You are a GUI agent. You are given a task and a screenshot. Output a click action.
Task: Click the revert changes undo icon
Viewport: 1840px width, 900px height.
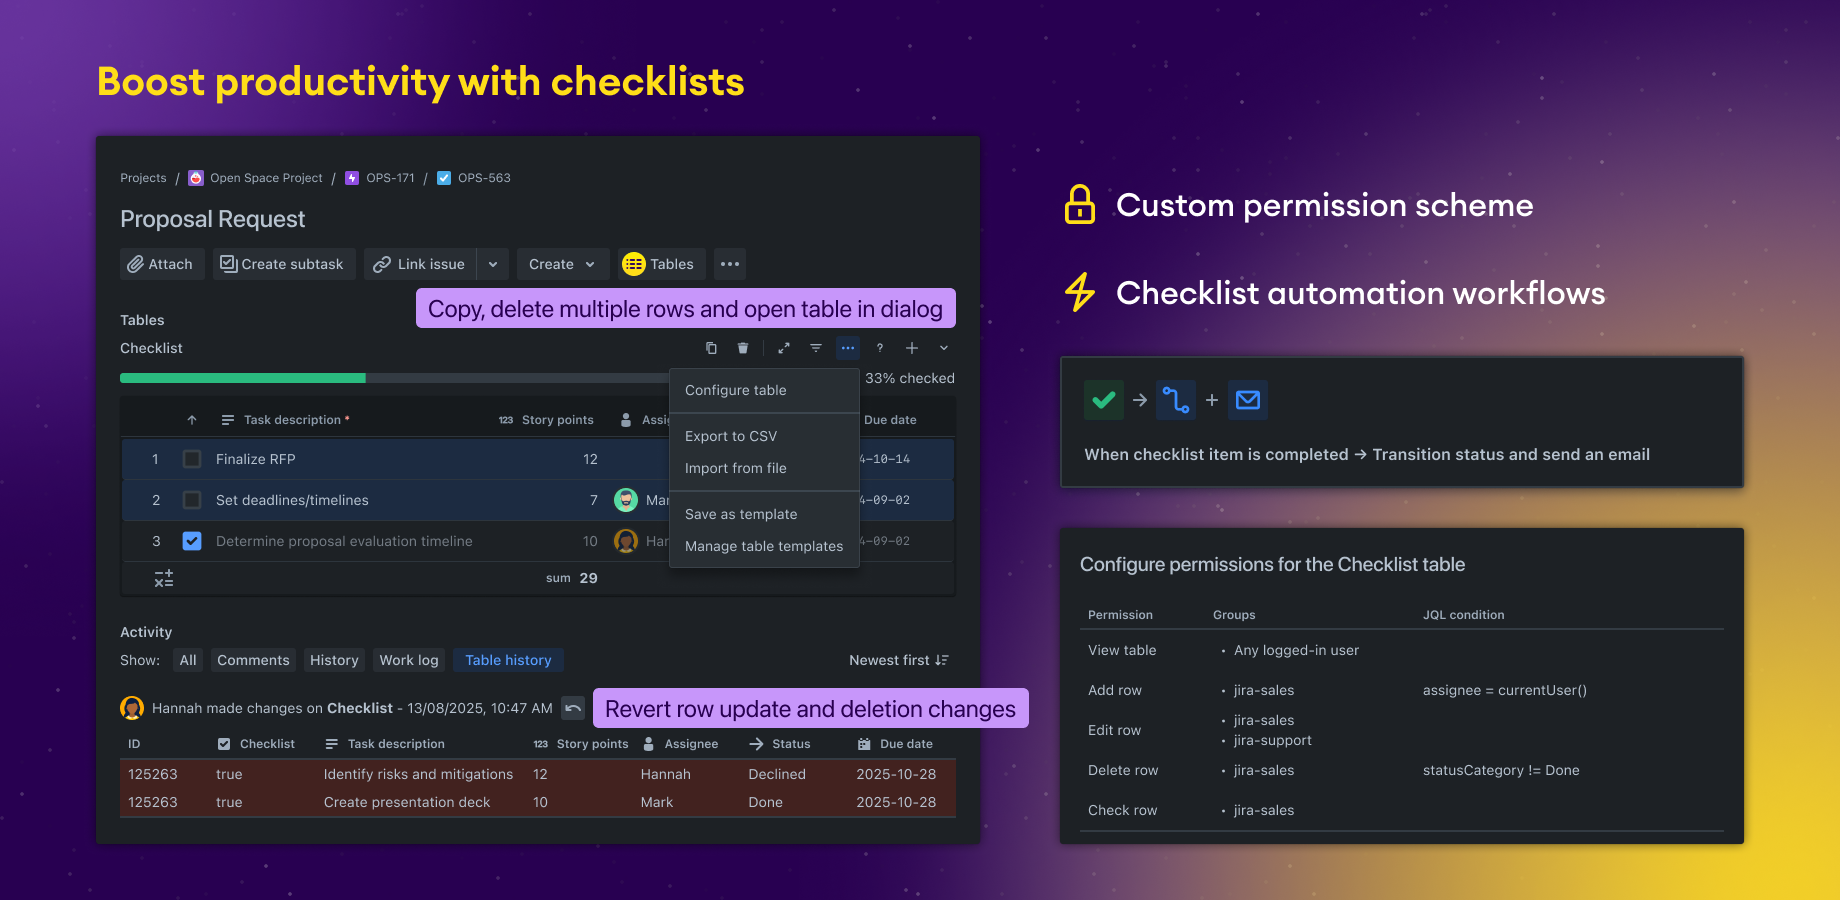(573, 708)
